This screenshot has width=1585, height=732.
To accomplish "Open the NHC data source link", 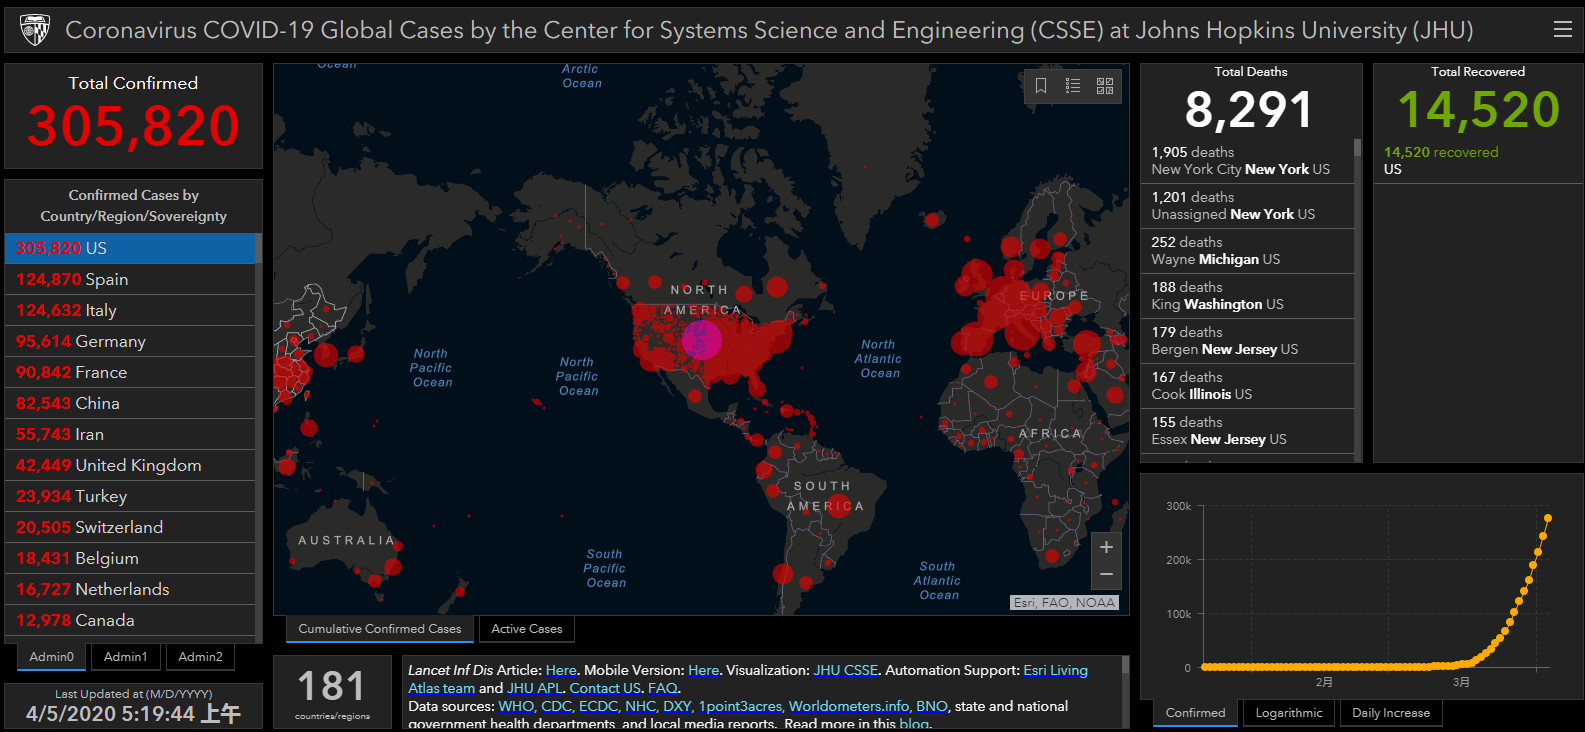I will [640, 706].
